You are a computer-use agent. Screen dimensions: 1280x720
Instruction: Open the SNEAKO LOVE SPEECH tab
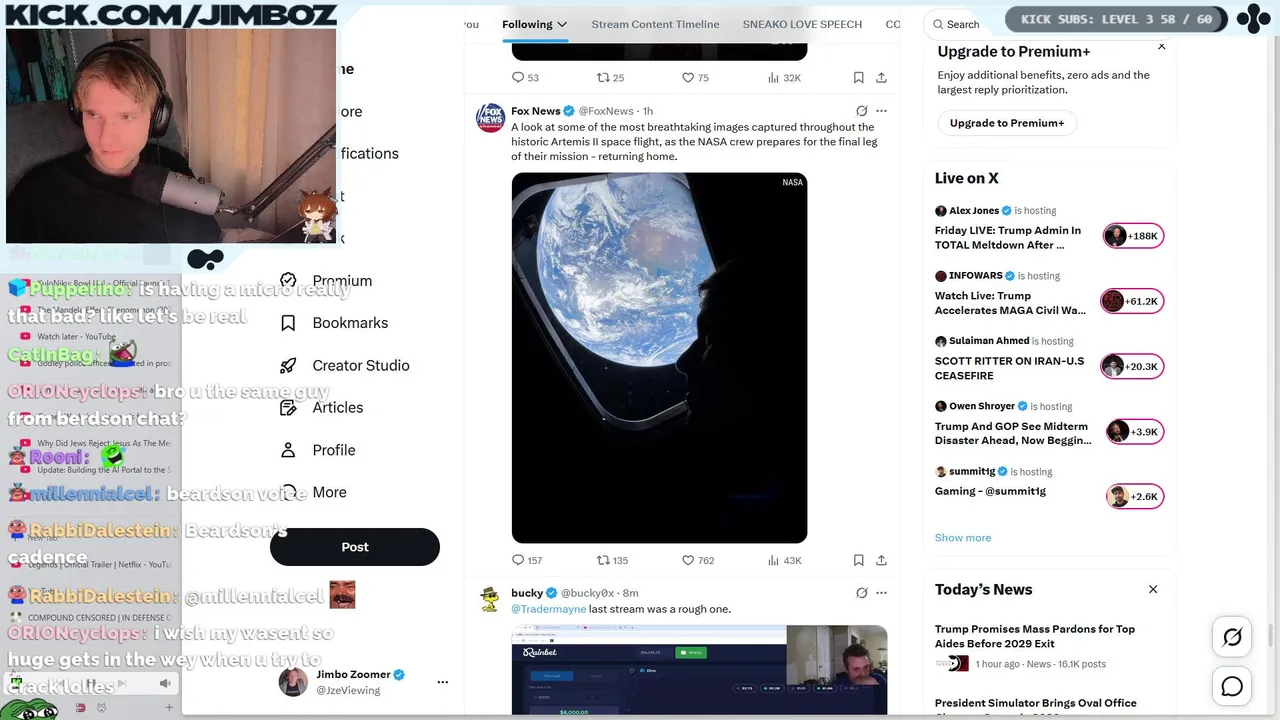802,24
